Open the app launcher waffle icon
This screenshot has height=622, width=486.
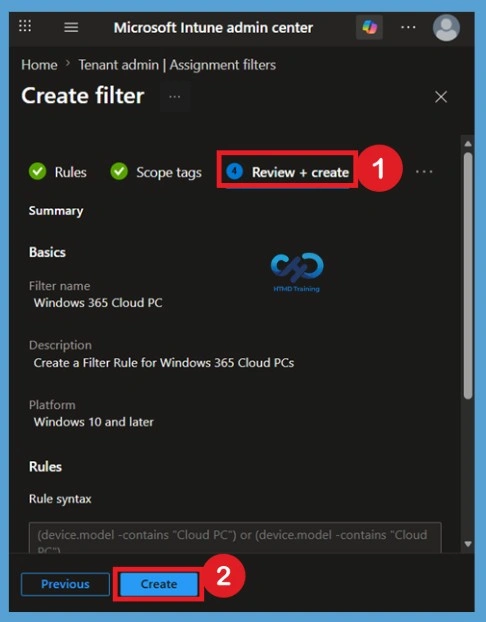pos(25,26)
